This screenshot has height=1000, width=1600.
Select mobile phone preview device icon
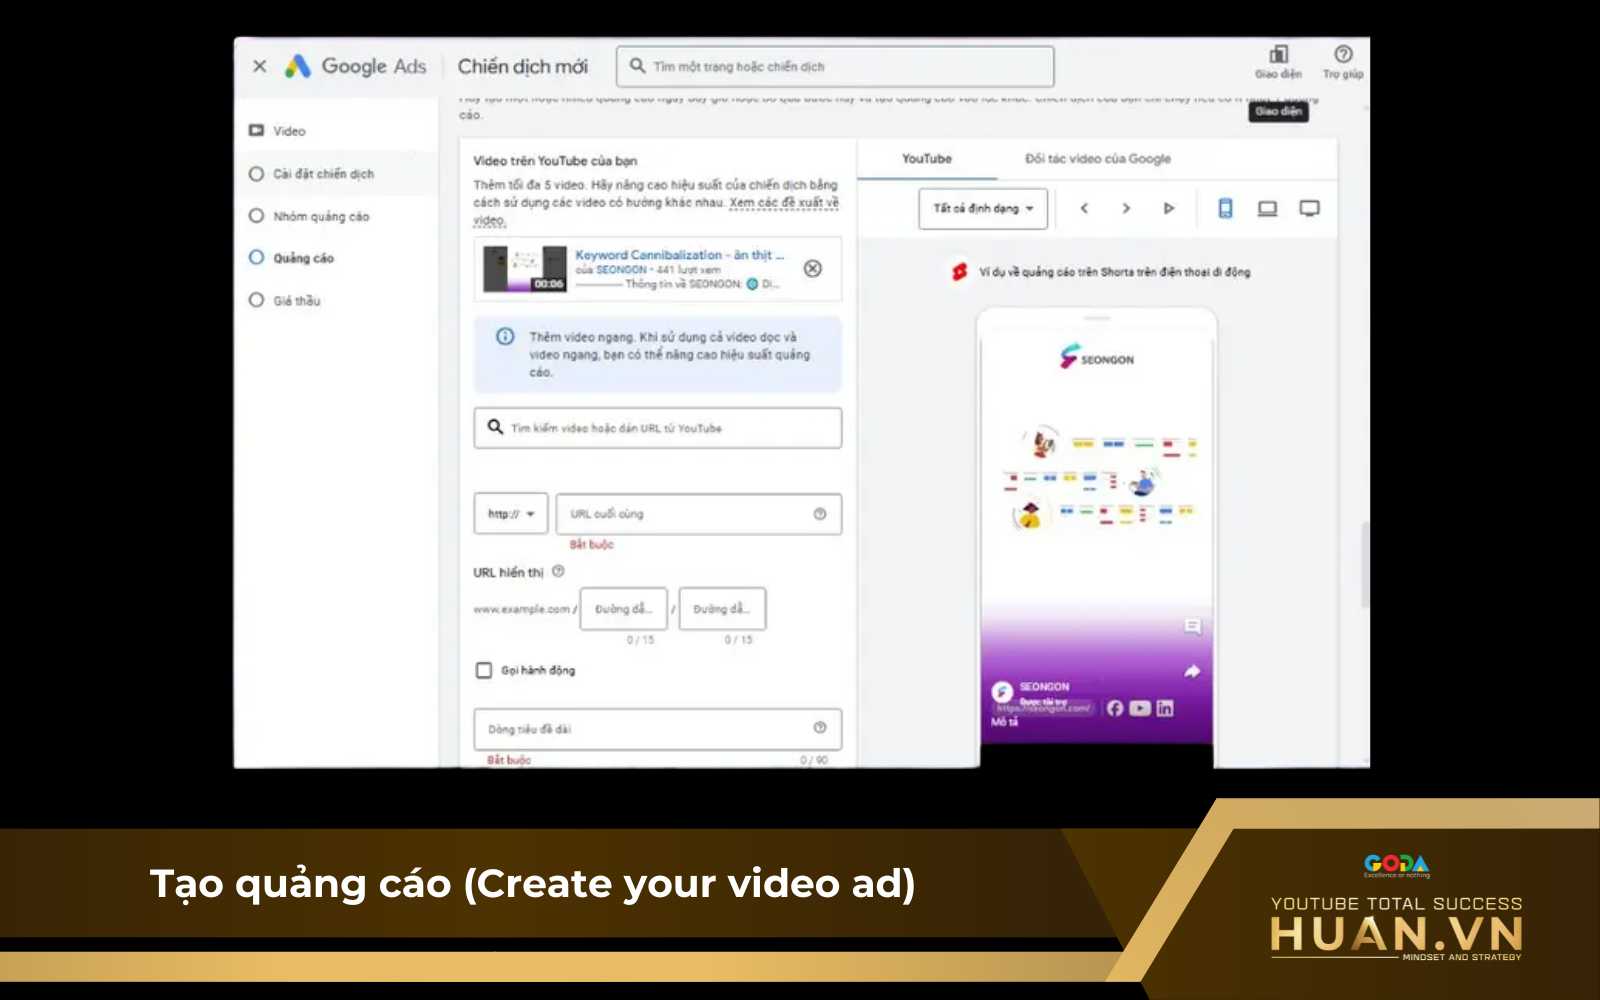pyautogui.click(x=1225, y=208)
